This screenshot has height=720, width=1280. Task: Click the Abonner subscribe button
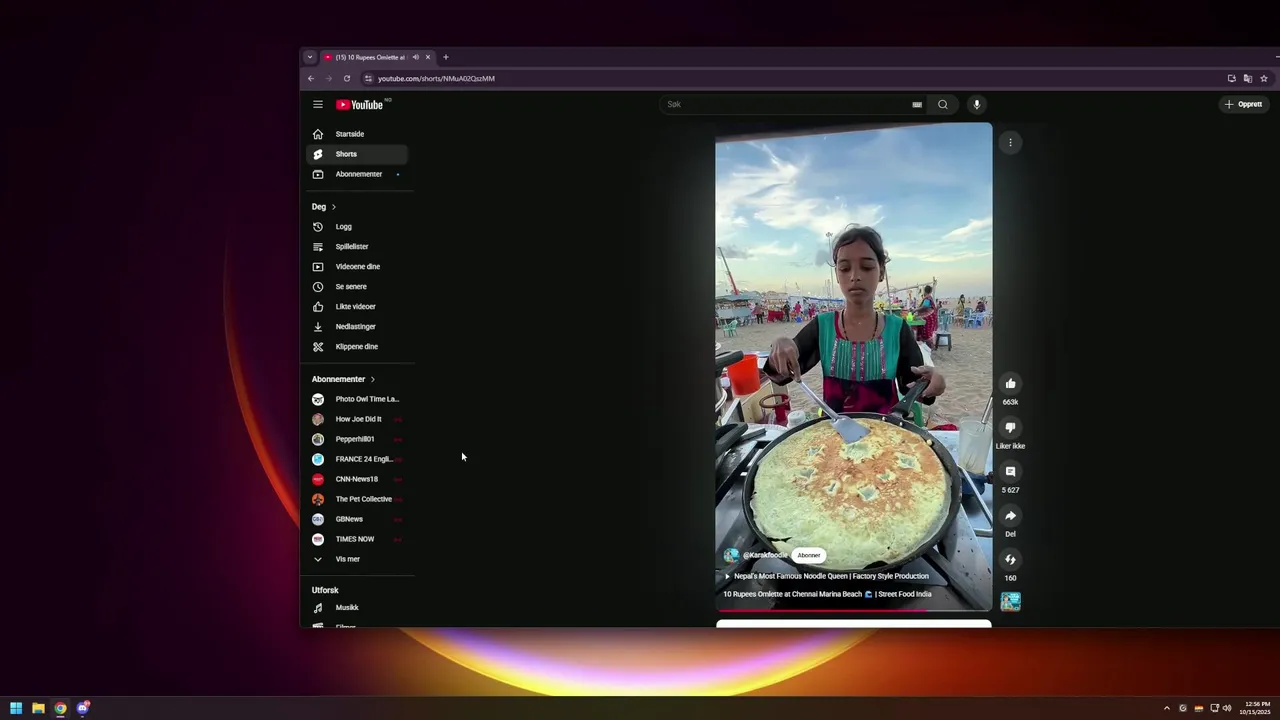point(809,555)
